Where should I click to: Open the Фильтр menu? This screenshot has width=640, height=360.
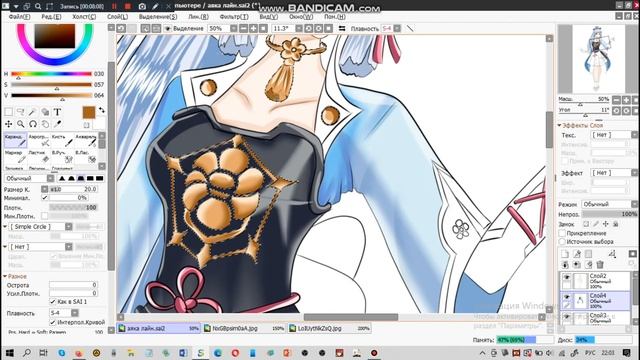[x=234, y=17]
